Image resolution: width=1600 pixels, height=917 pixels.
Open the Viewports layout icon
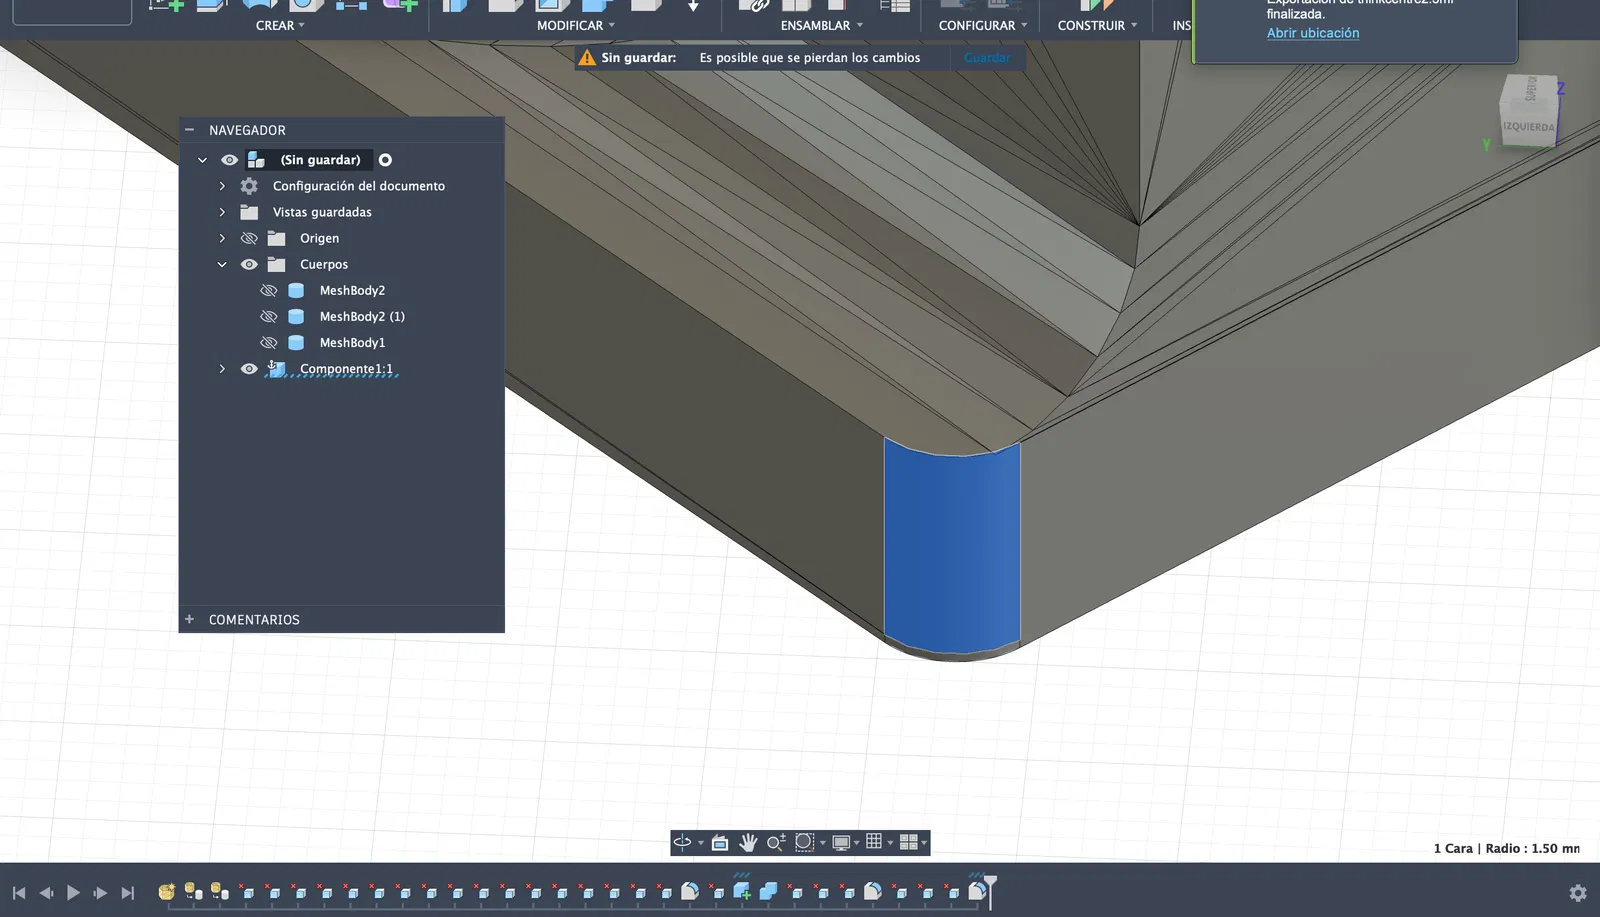point(908,842)
